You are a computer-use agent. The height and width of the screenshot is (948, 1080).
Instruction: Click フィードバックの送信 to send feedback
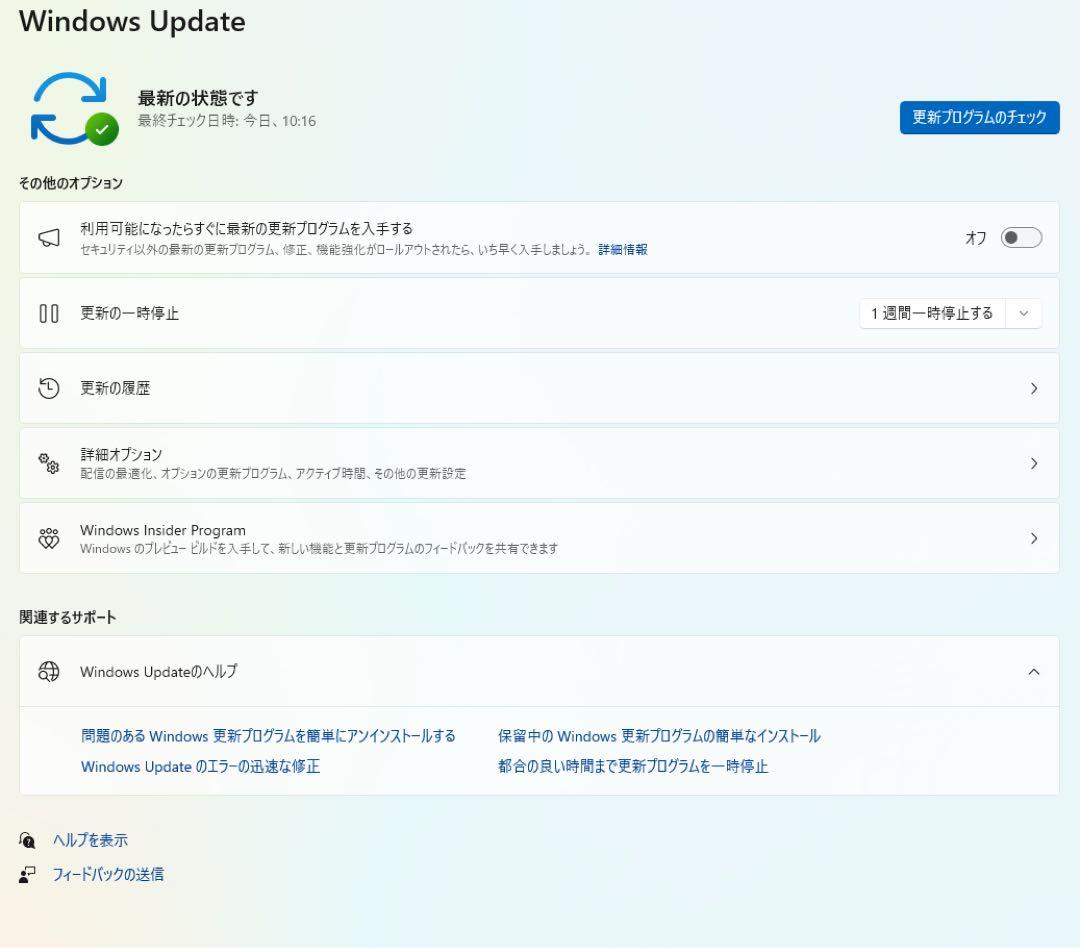click(x=108, y=874)
